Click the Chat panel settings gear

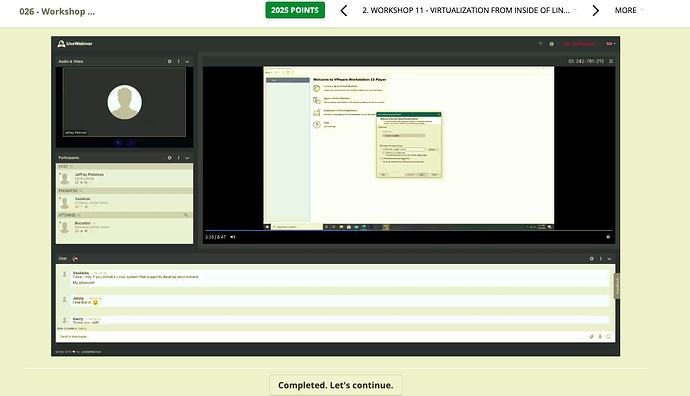coord(591,259)
